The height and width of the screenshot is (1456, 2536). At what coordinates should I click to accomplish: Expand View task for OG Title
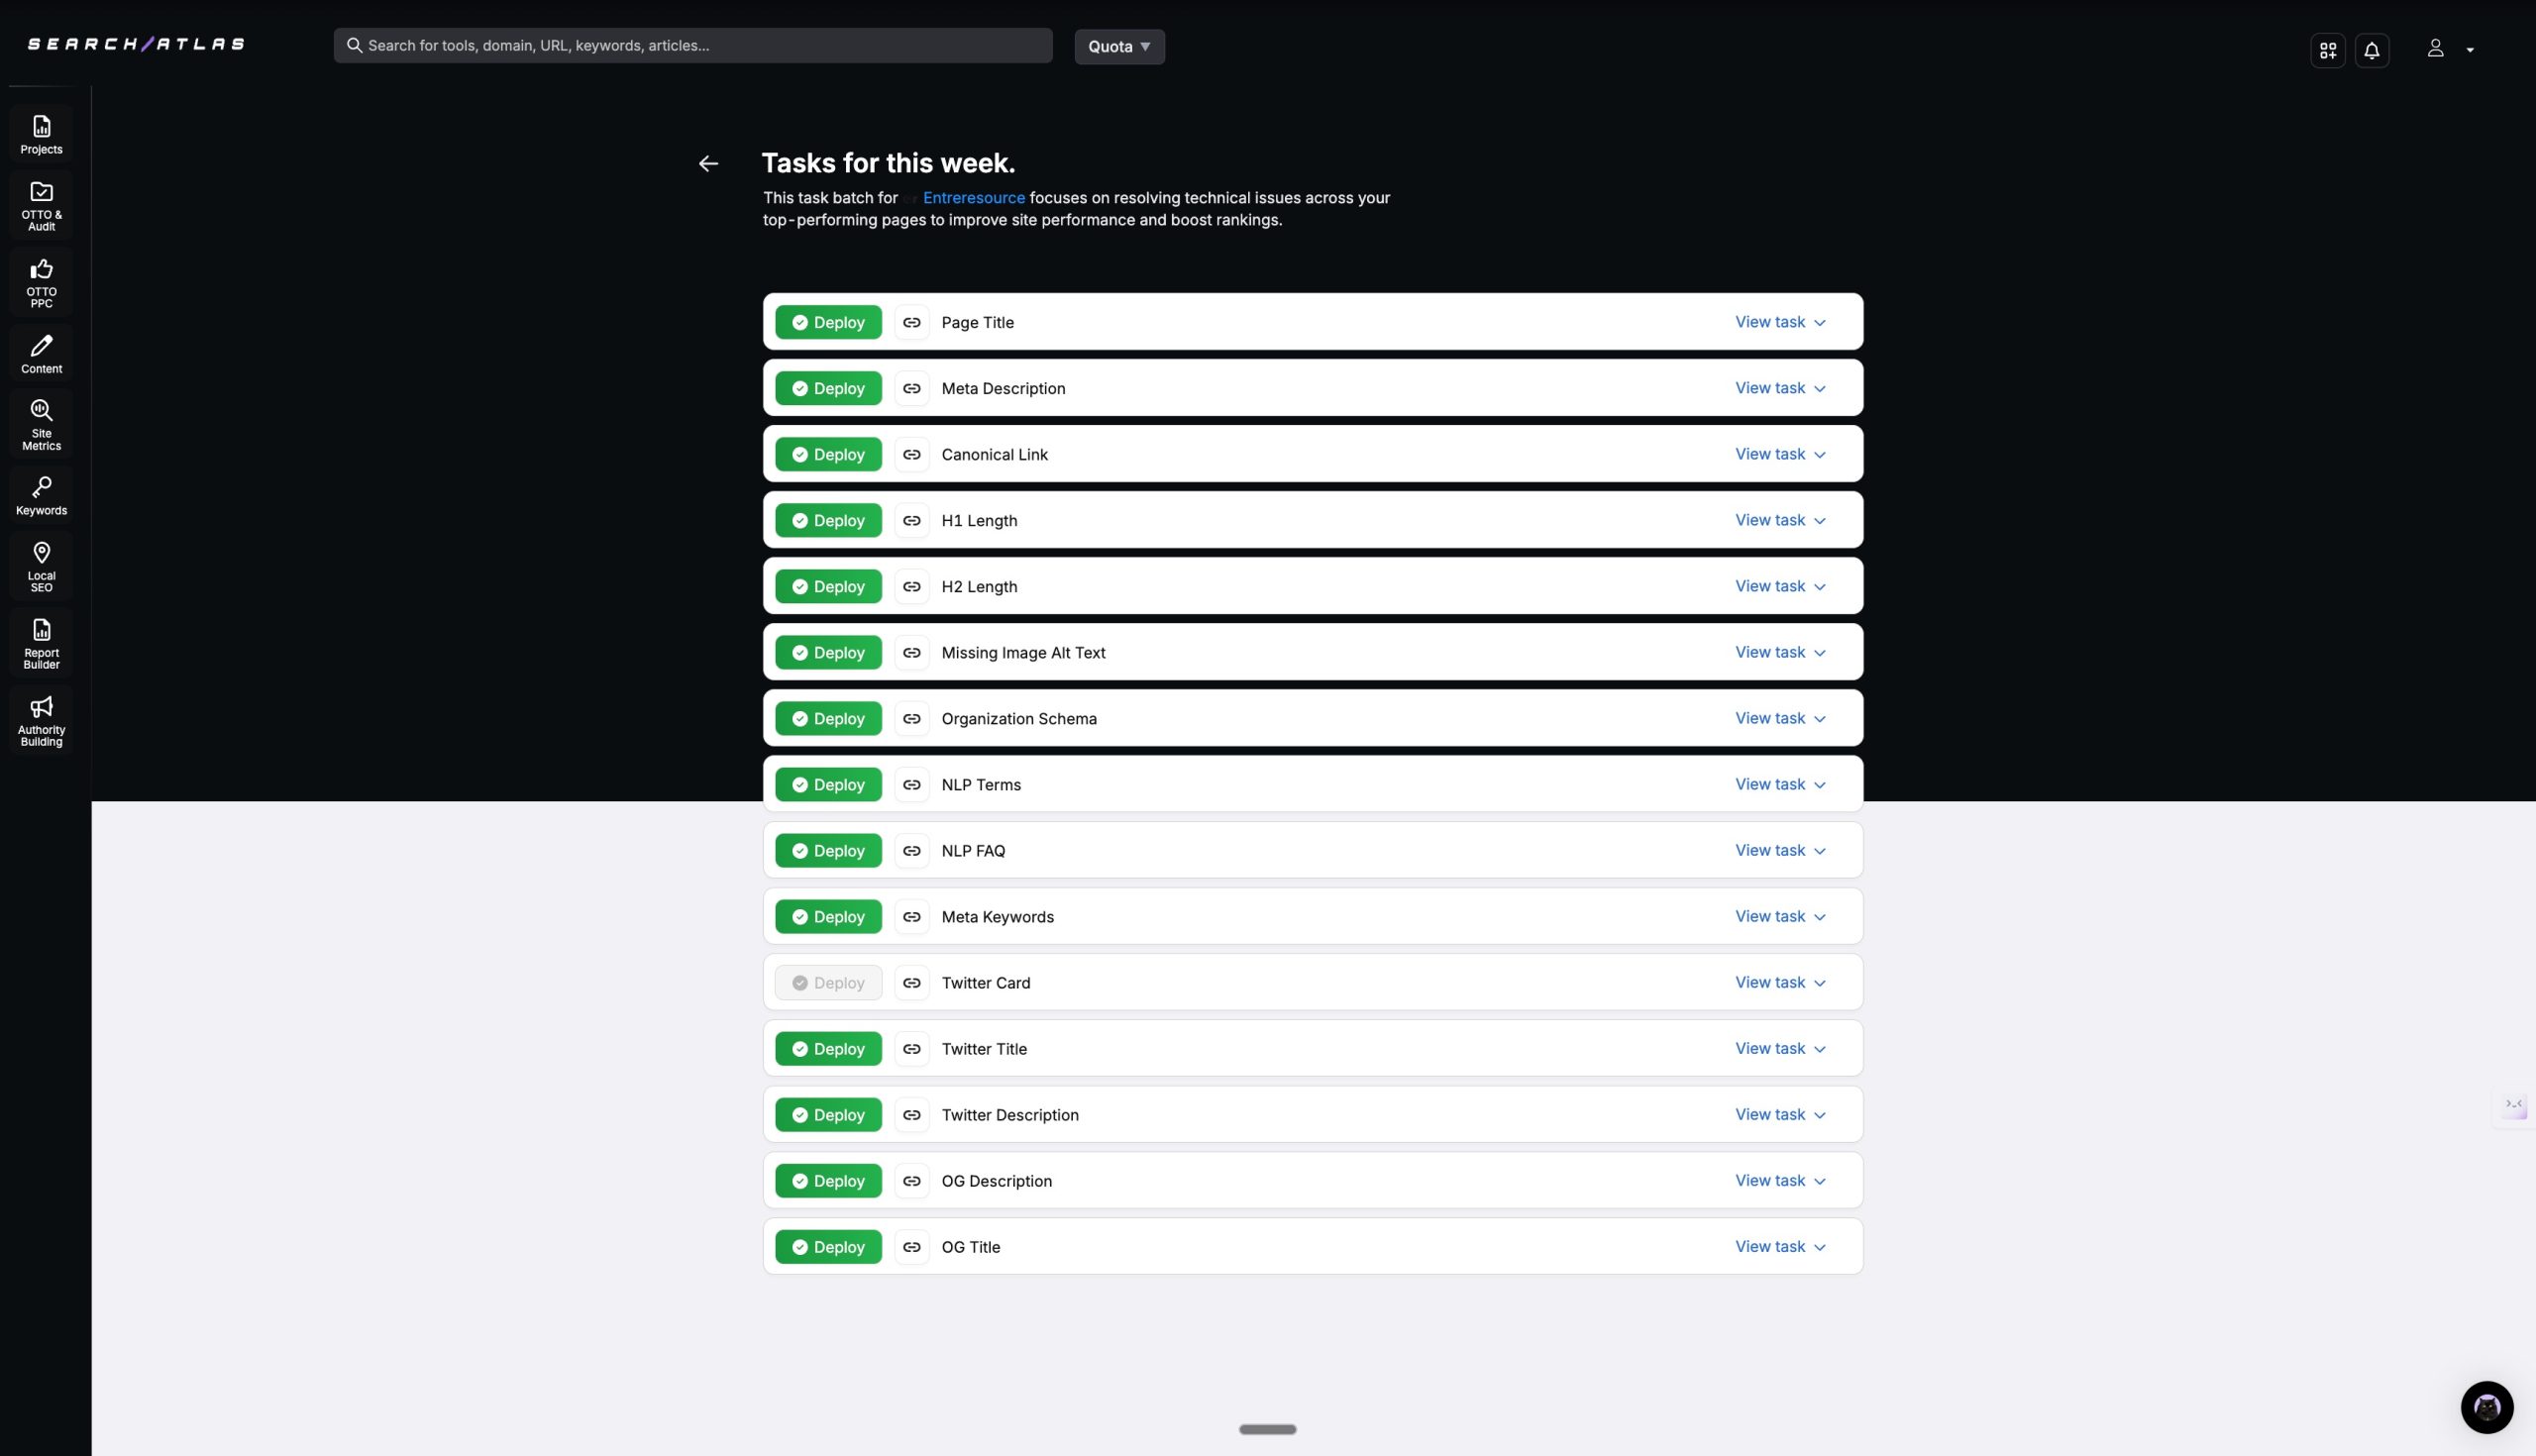click(1779, 1246)
